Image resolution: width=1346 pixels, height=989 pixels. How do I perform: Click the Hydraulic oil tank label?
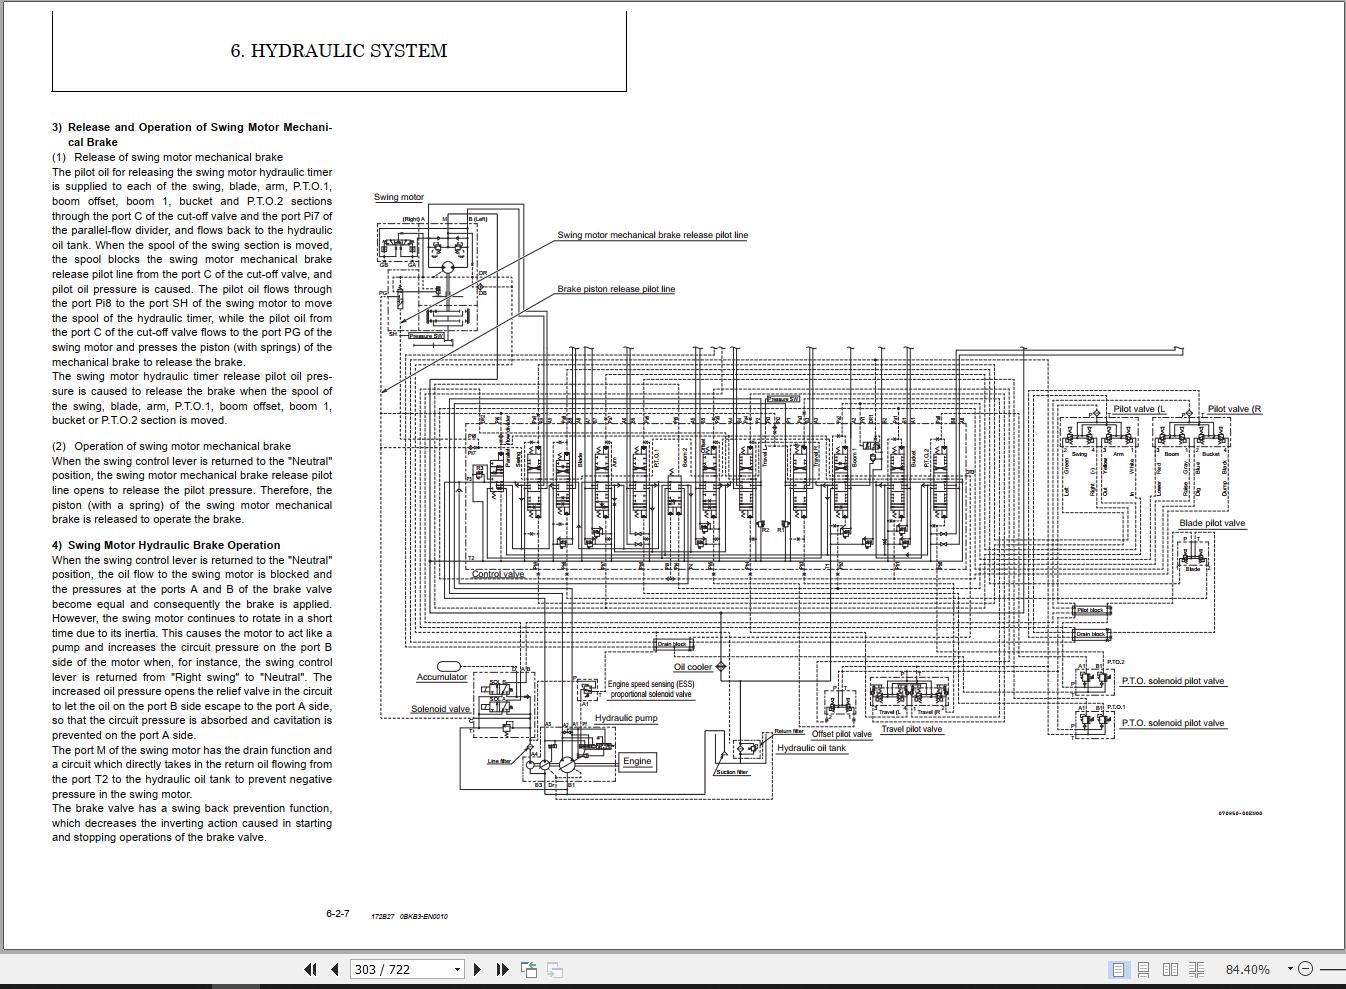811,748
